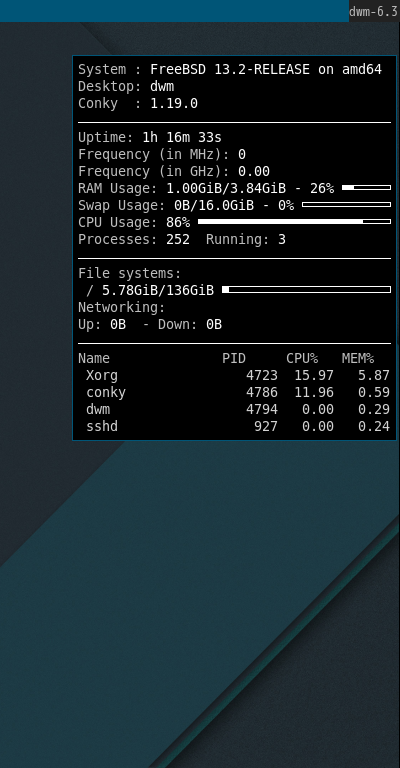The image size is (400, 768).
Task: Click the Networking: heading
Action: 122,308
